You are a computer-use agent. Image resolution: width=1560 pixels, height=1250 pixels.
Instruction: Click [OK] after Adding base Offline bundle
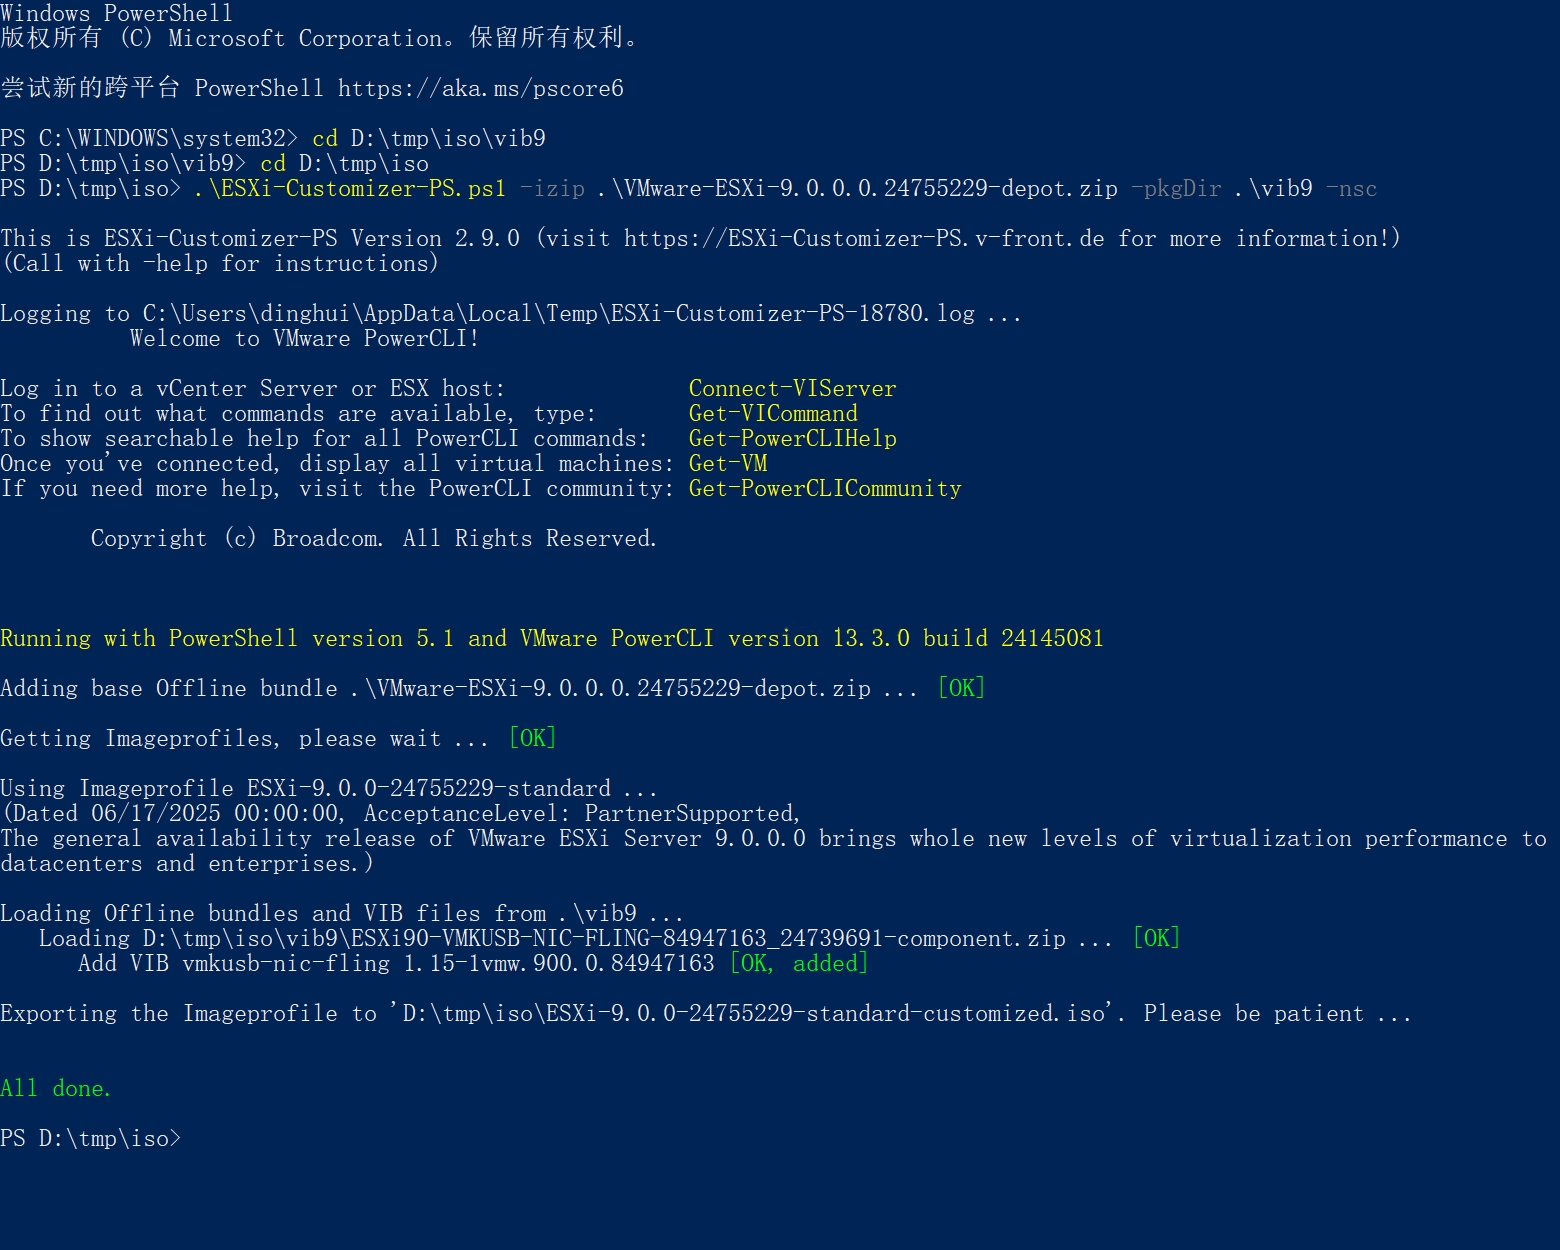tap(961, 689)
